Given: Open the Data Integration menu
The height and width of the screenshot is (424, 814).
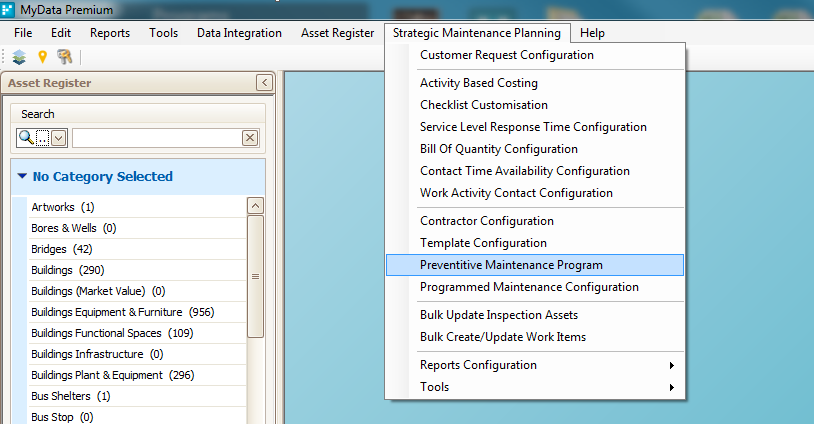Looking at the screenshot, I should tap(239, 33).
